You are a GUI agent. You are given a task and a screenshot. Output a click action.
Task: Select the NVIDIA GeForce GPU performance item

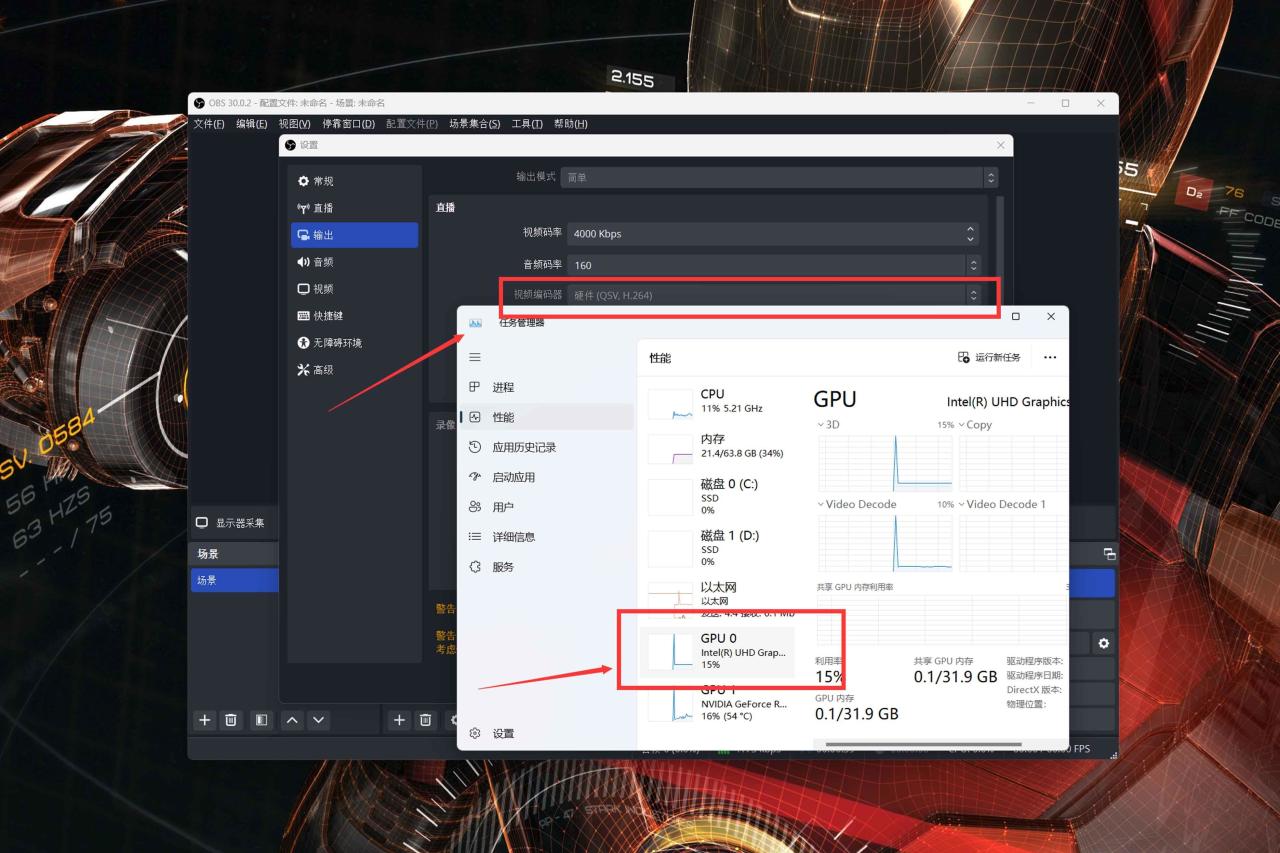click(x=718, y=702)
